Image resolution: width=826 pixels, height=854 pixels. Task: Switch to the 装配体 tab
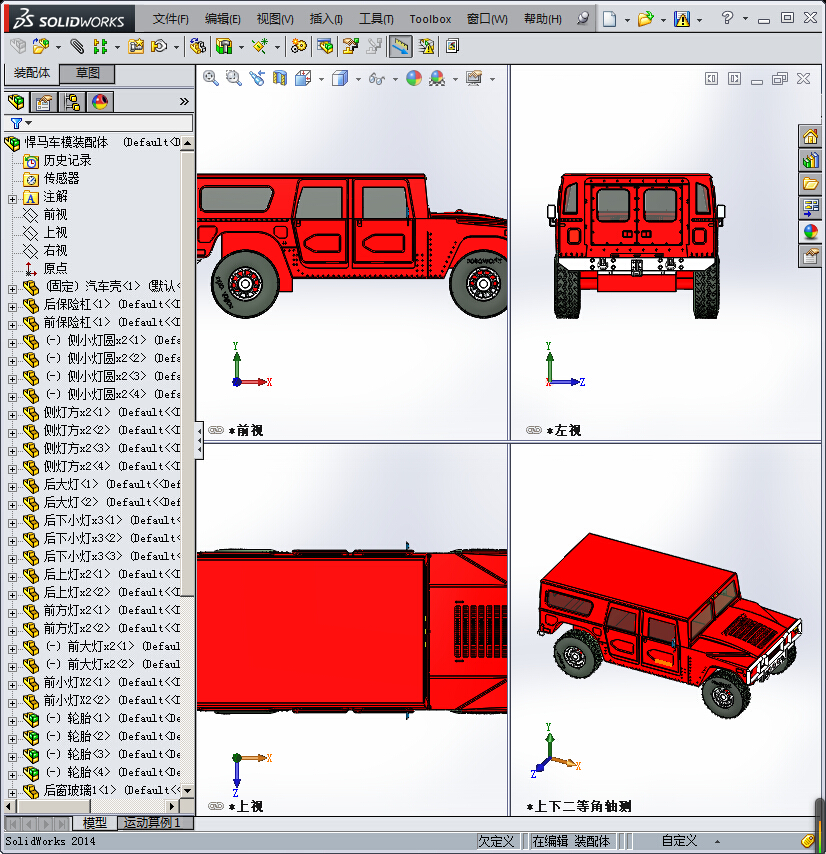point(32,73)
